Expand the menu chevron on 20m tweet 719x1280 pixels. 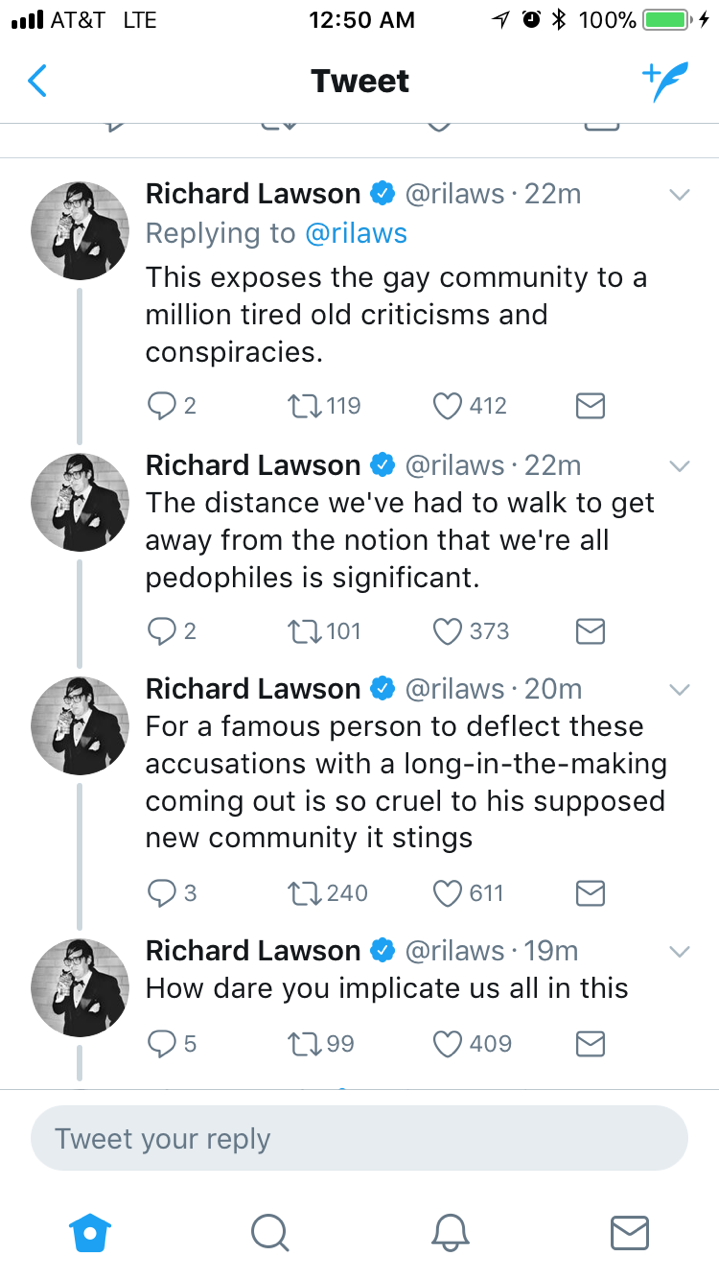click(679, 690)
